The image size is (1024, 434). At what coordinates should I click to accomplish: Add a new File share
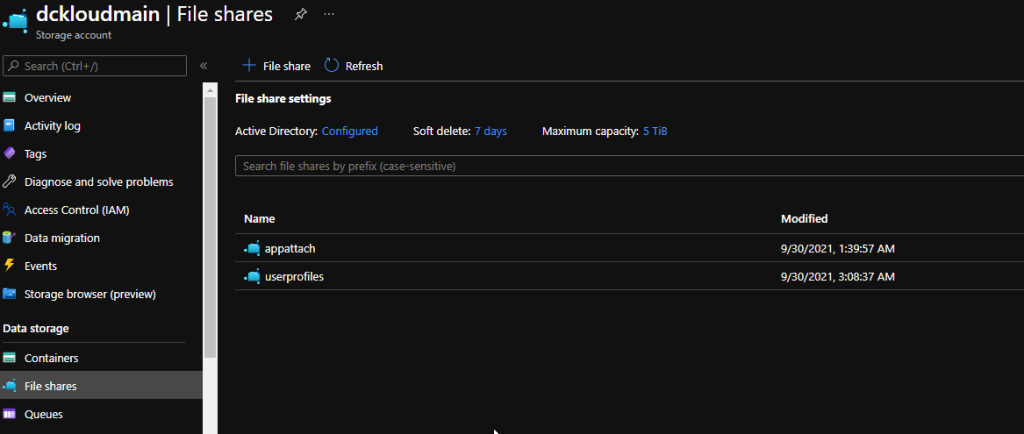(x=276, y=66)
